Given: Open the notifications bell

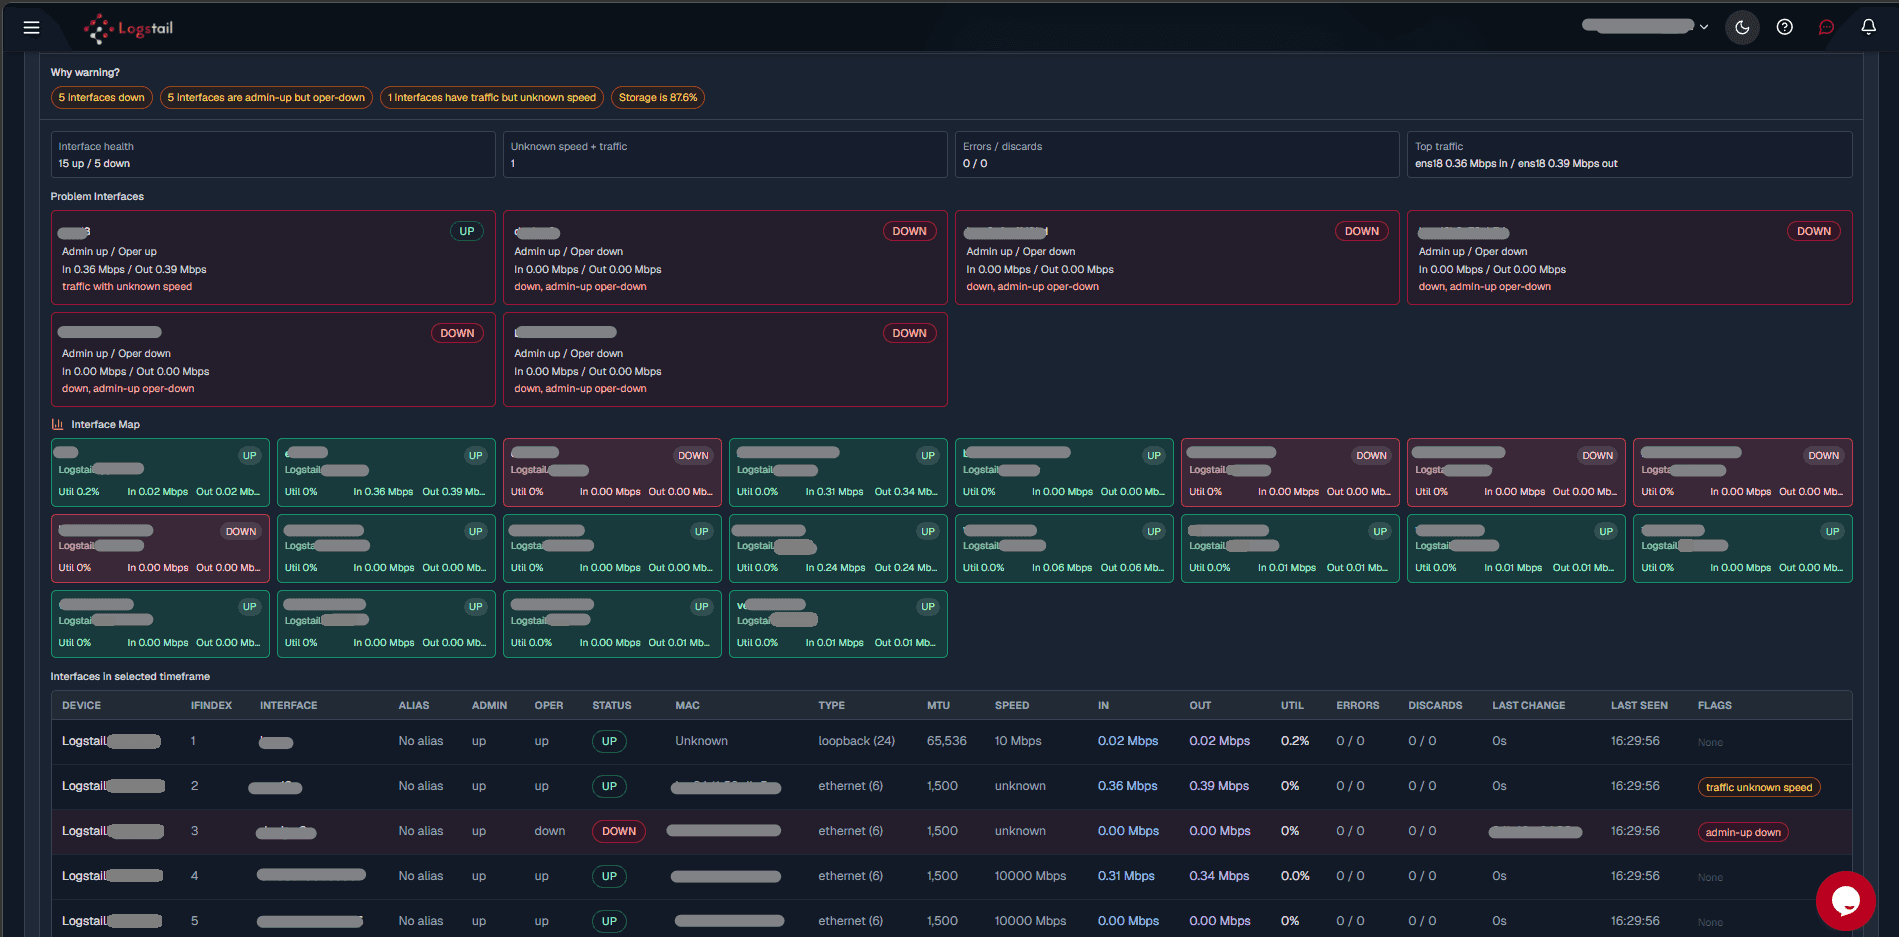Looking at the screenshot, I should point(1868,27).
